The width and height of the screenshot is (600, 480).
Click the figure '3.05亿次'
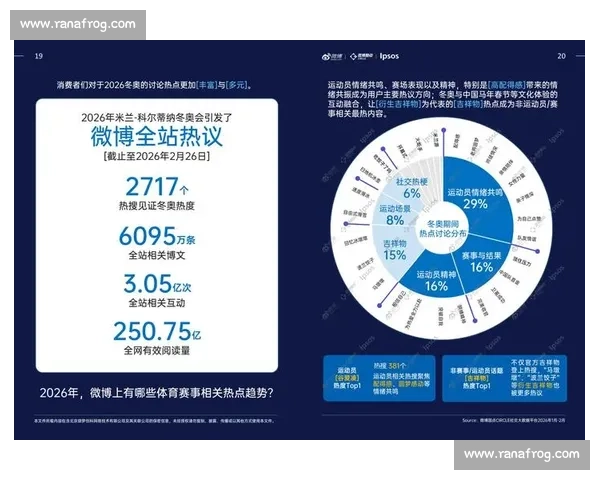point(157,284)
